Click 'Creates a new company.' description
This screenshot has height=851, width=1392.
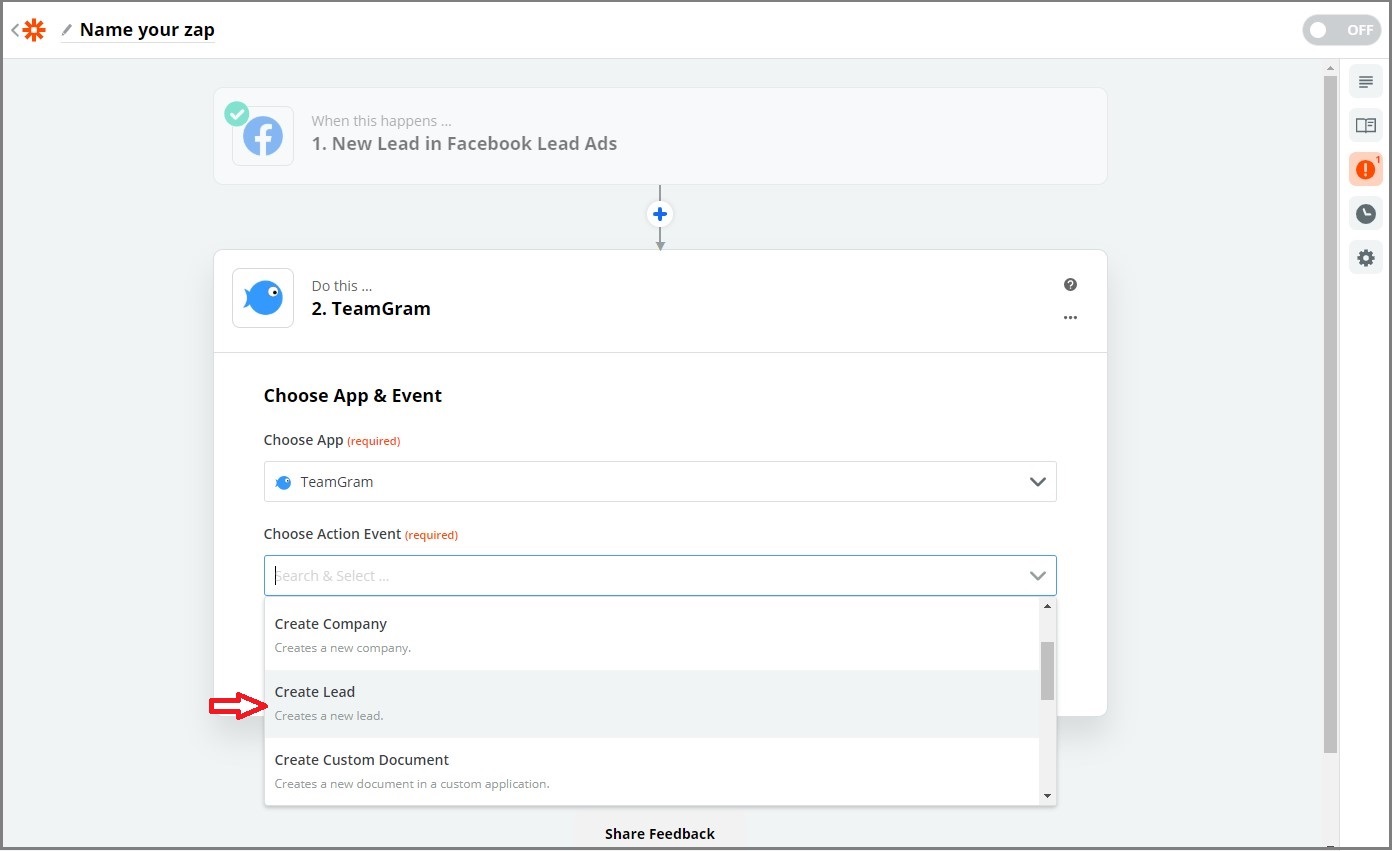pyautogui.click(x=343, y=648)
